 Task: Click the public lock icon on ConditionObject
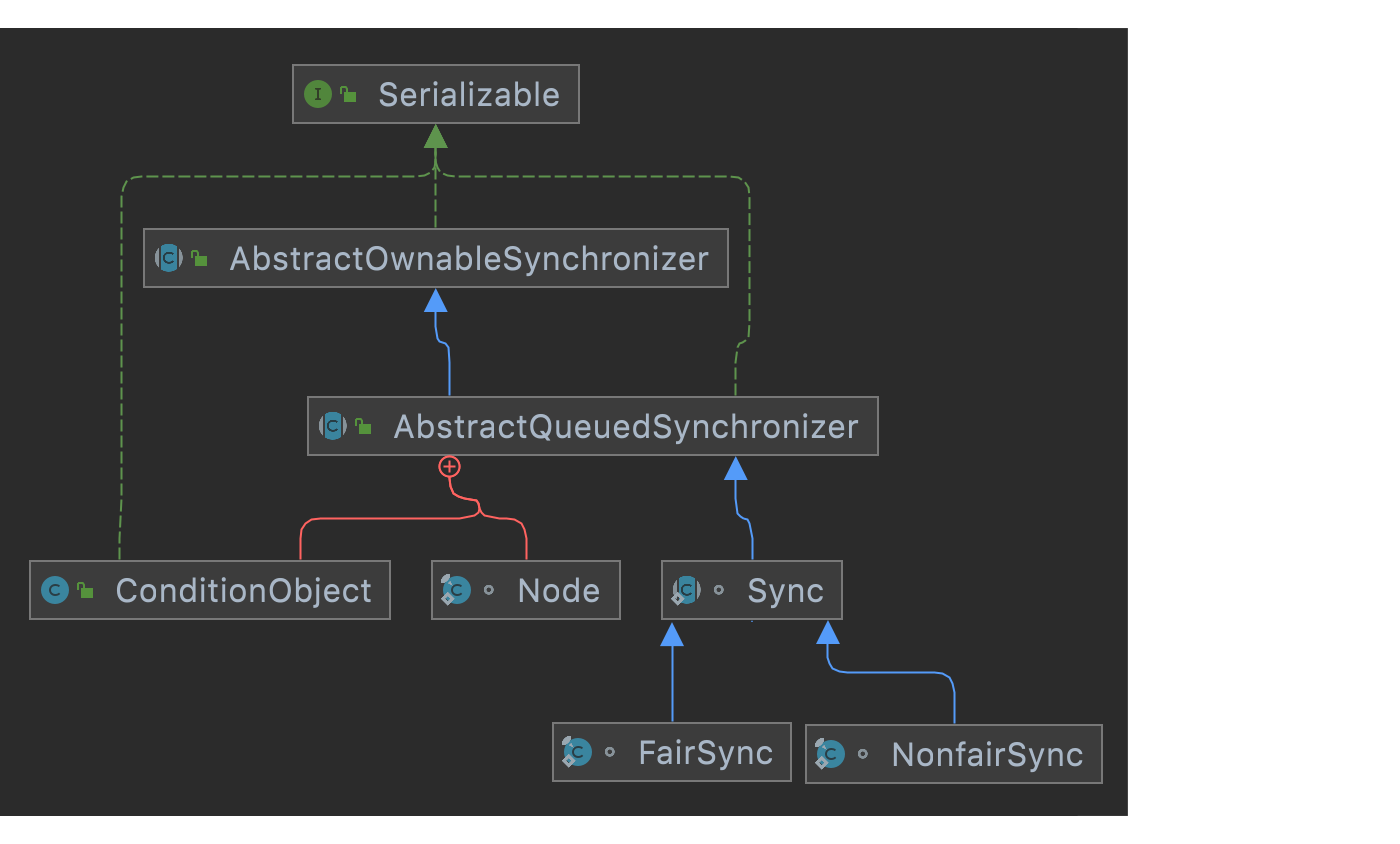coord(86,591)
